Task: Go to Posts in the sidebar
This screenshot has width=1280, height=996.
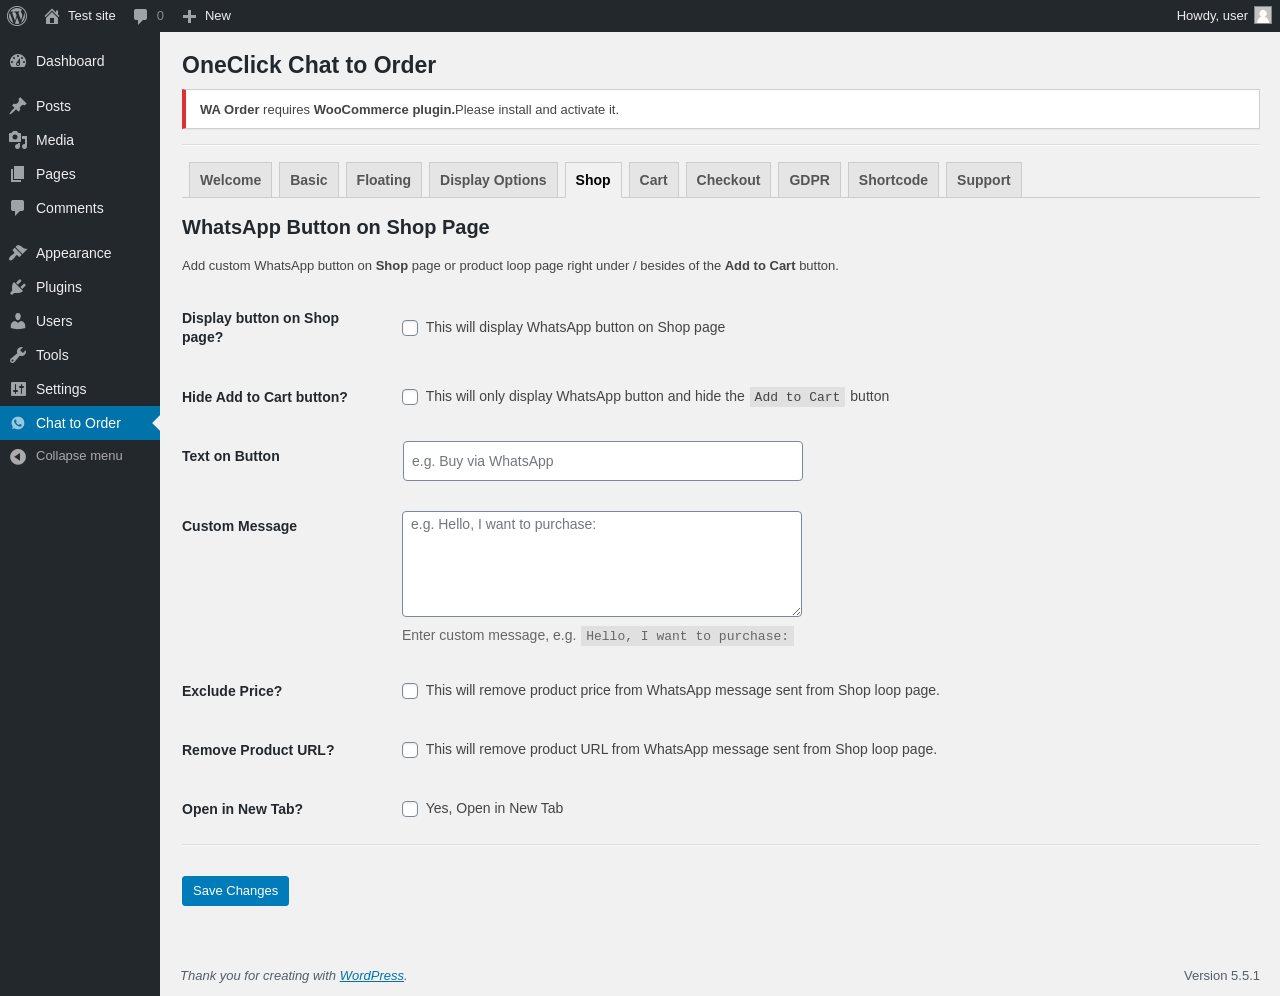Action: coord(80,106)
